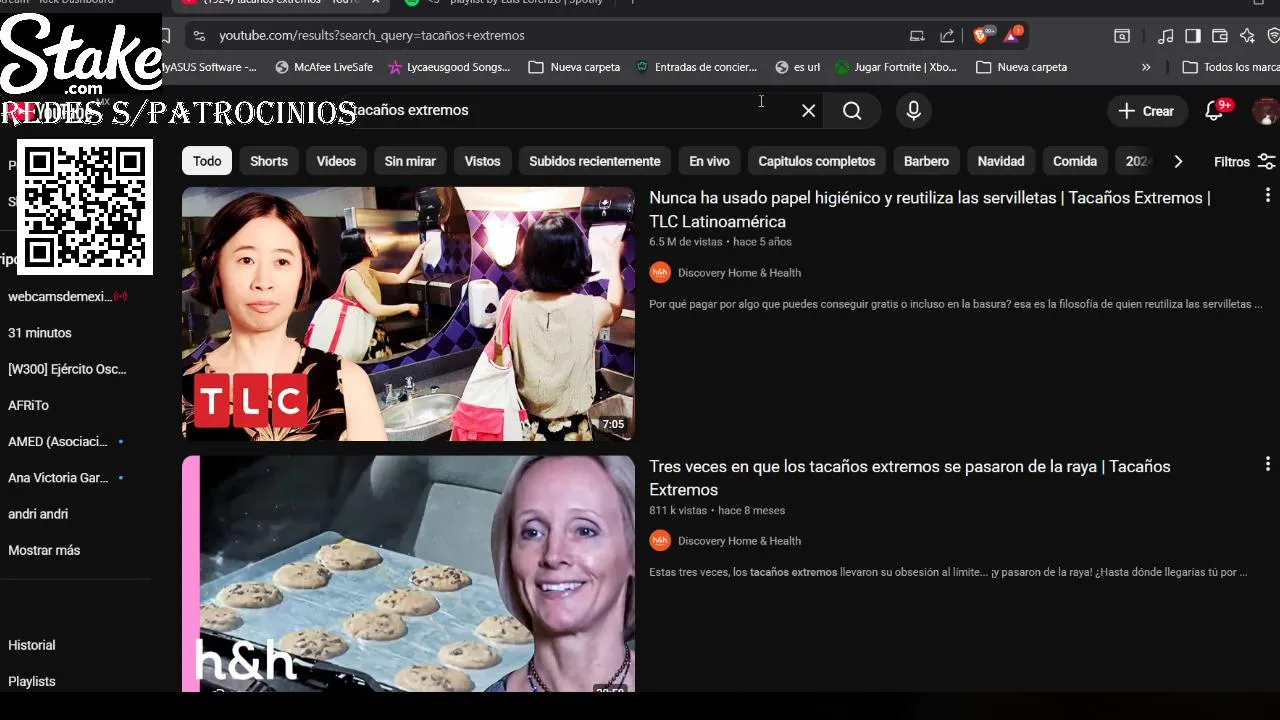This screenshot has height=720, width=1280.
Task: Toggle the browser sidebar panel icon
Action: click(1192, 36)
